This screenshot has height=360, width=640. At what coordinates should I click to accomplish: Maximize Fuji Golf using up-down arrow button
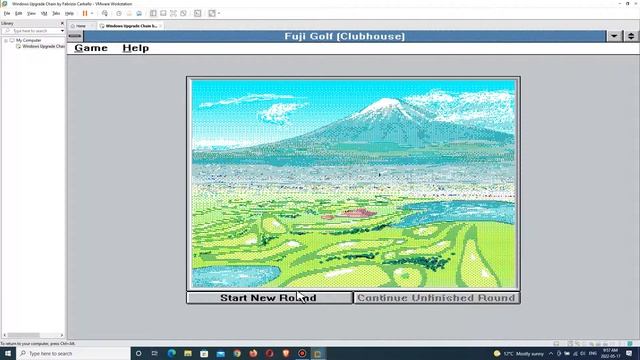pyautogui.click(x=631, y=36)
